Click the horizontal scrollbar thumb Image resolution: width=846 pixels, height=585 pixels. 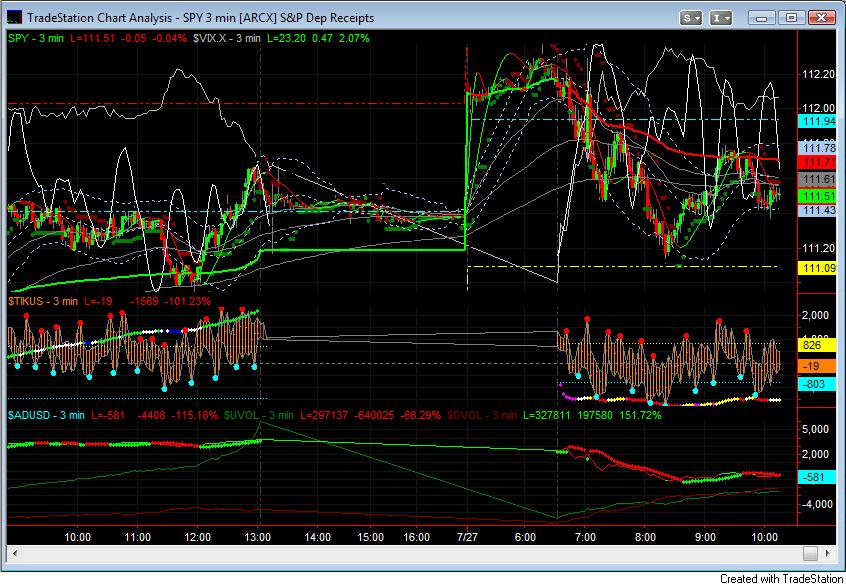point(810,553)
